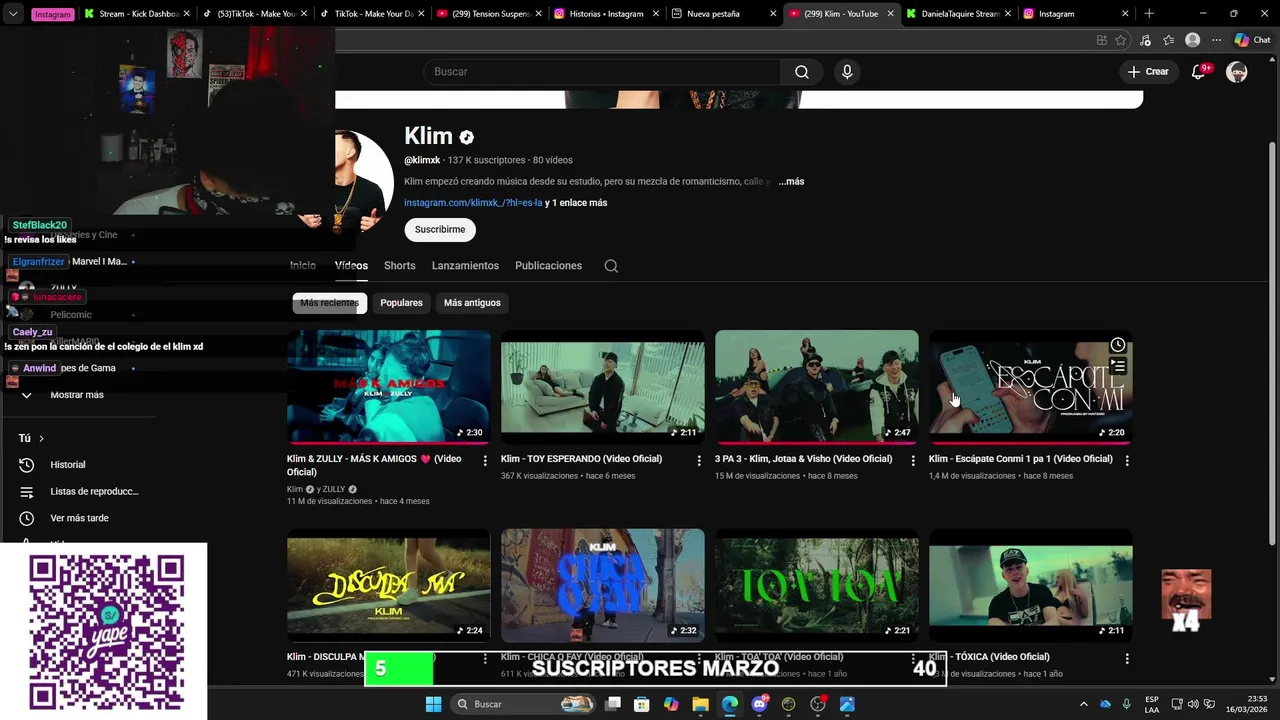
Task: Open options menu for 3 PA 3 video
Action: [x=913, y=460]
